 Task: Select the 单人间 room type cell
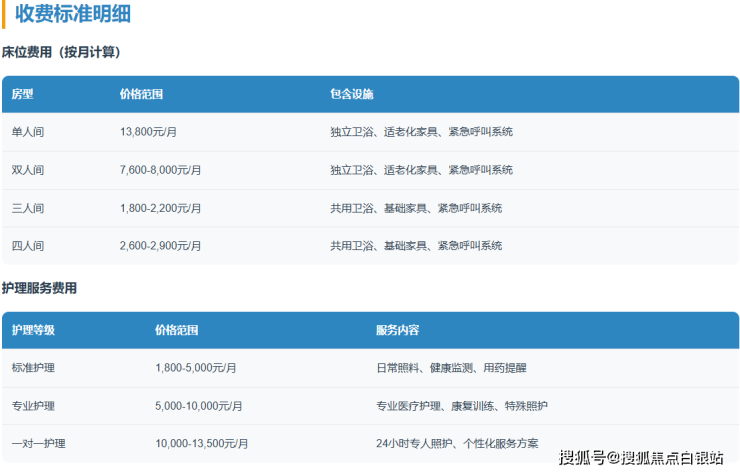pos(28,132)
